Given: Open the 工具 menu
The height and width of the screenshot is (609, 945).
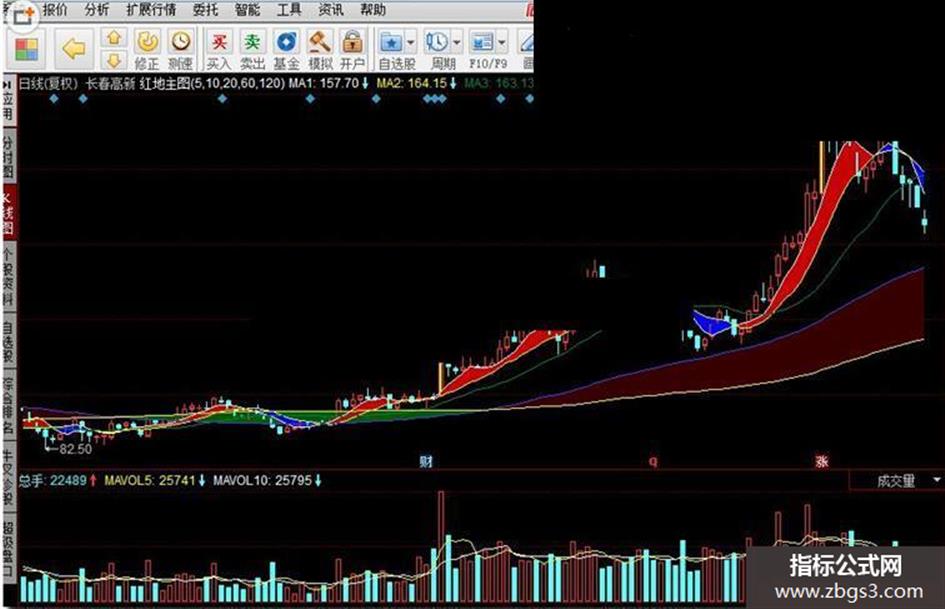Looking at the screenshot, I should pos(289,10).
